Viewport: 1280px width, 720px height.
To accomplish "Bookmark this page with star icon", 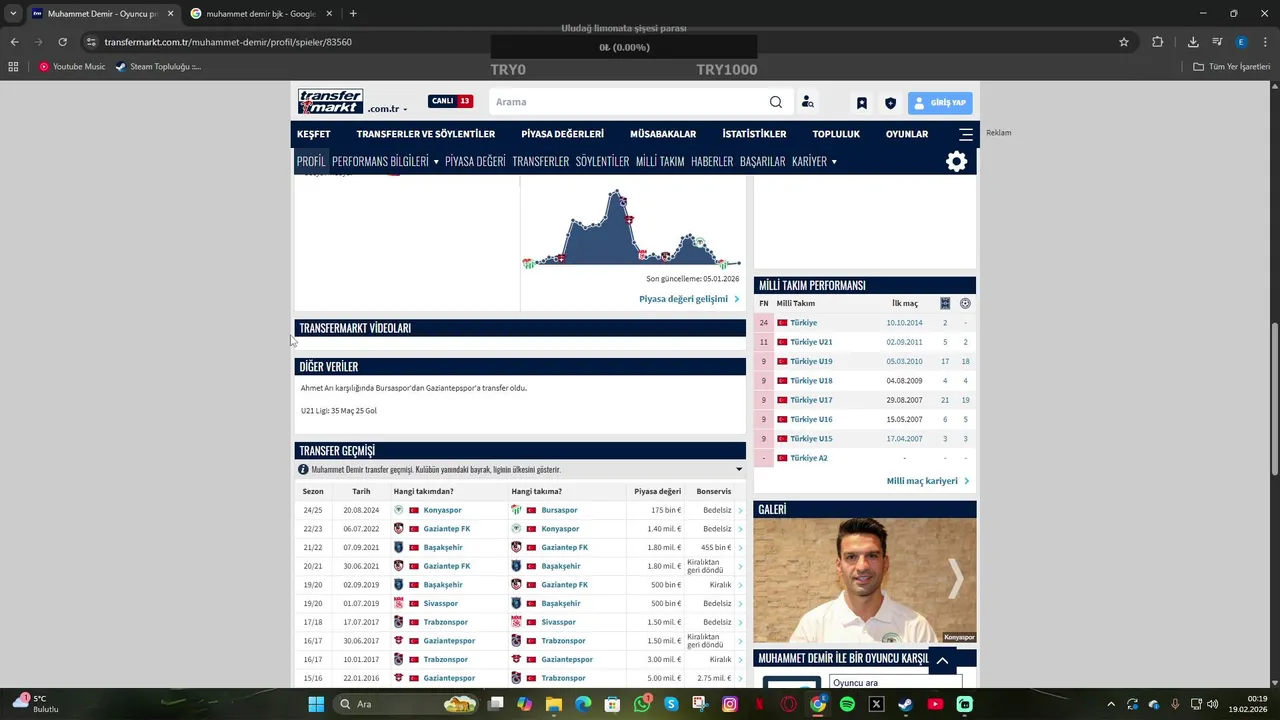I will coord(1124,42).
